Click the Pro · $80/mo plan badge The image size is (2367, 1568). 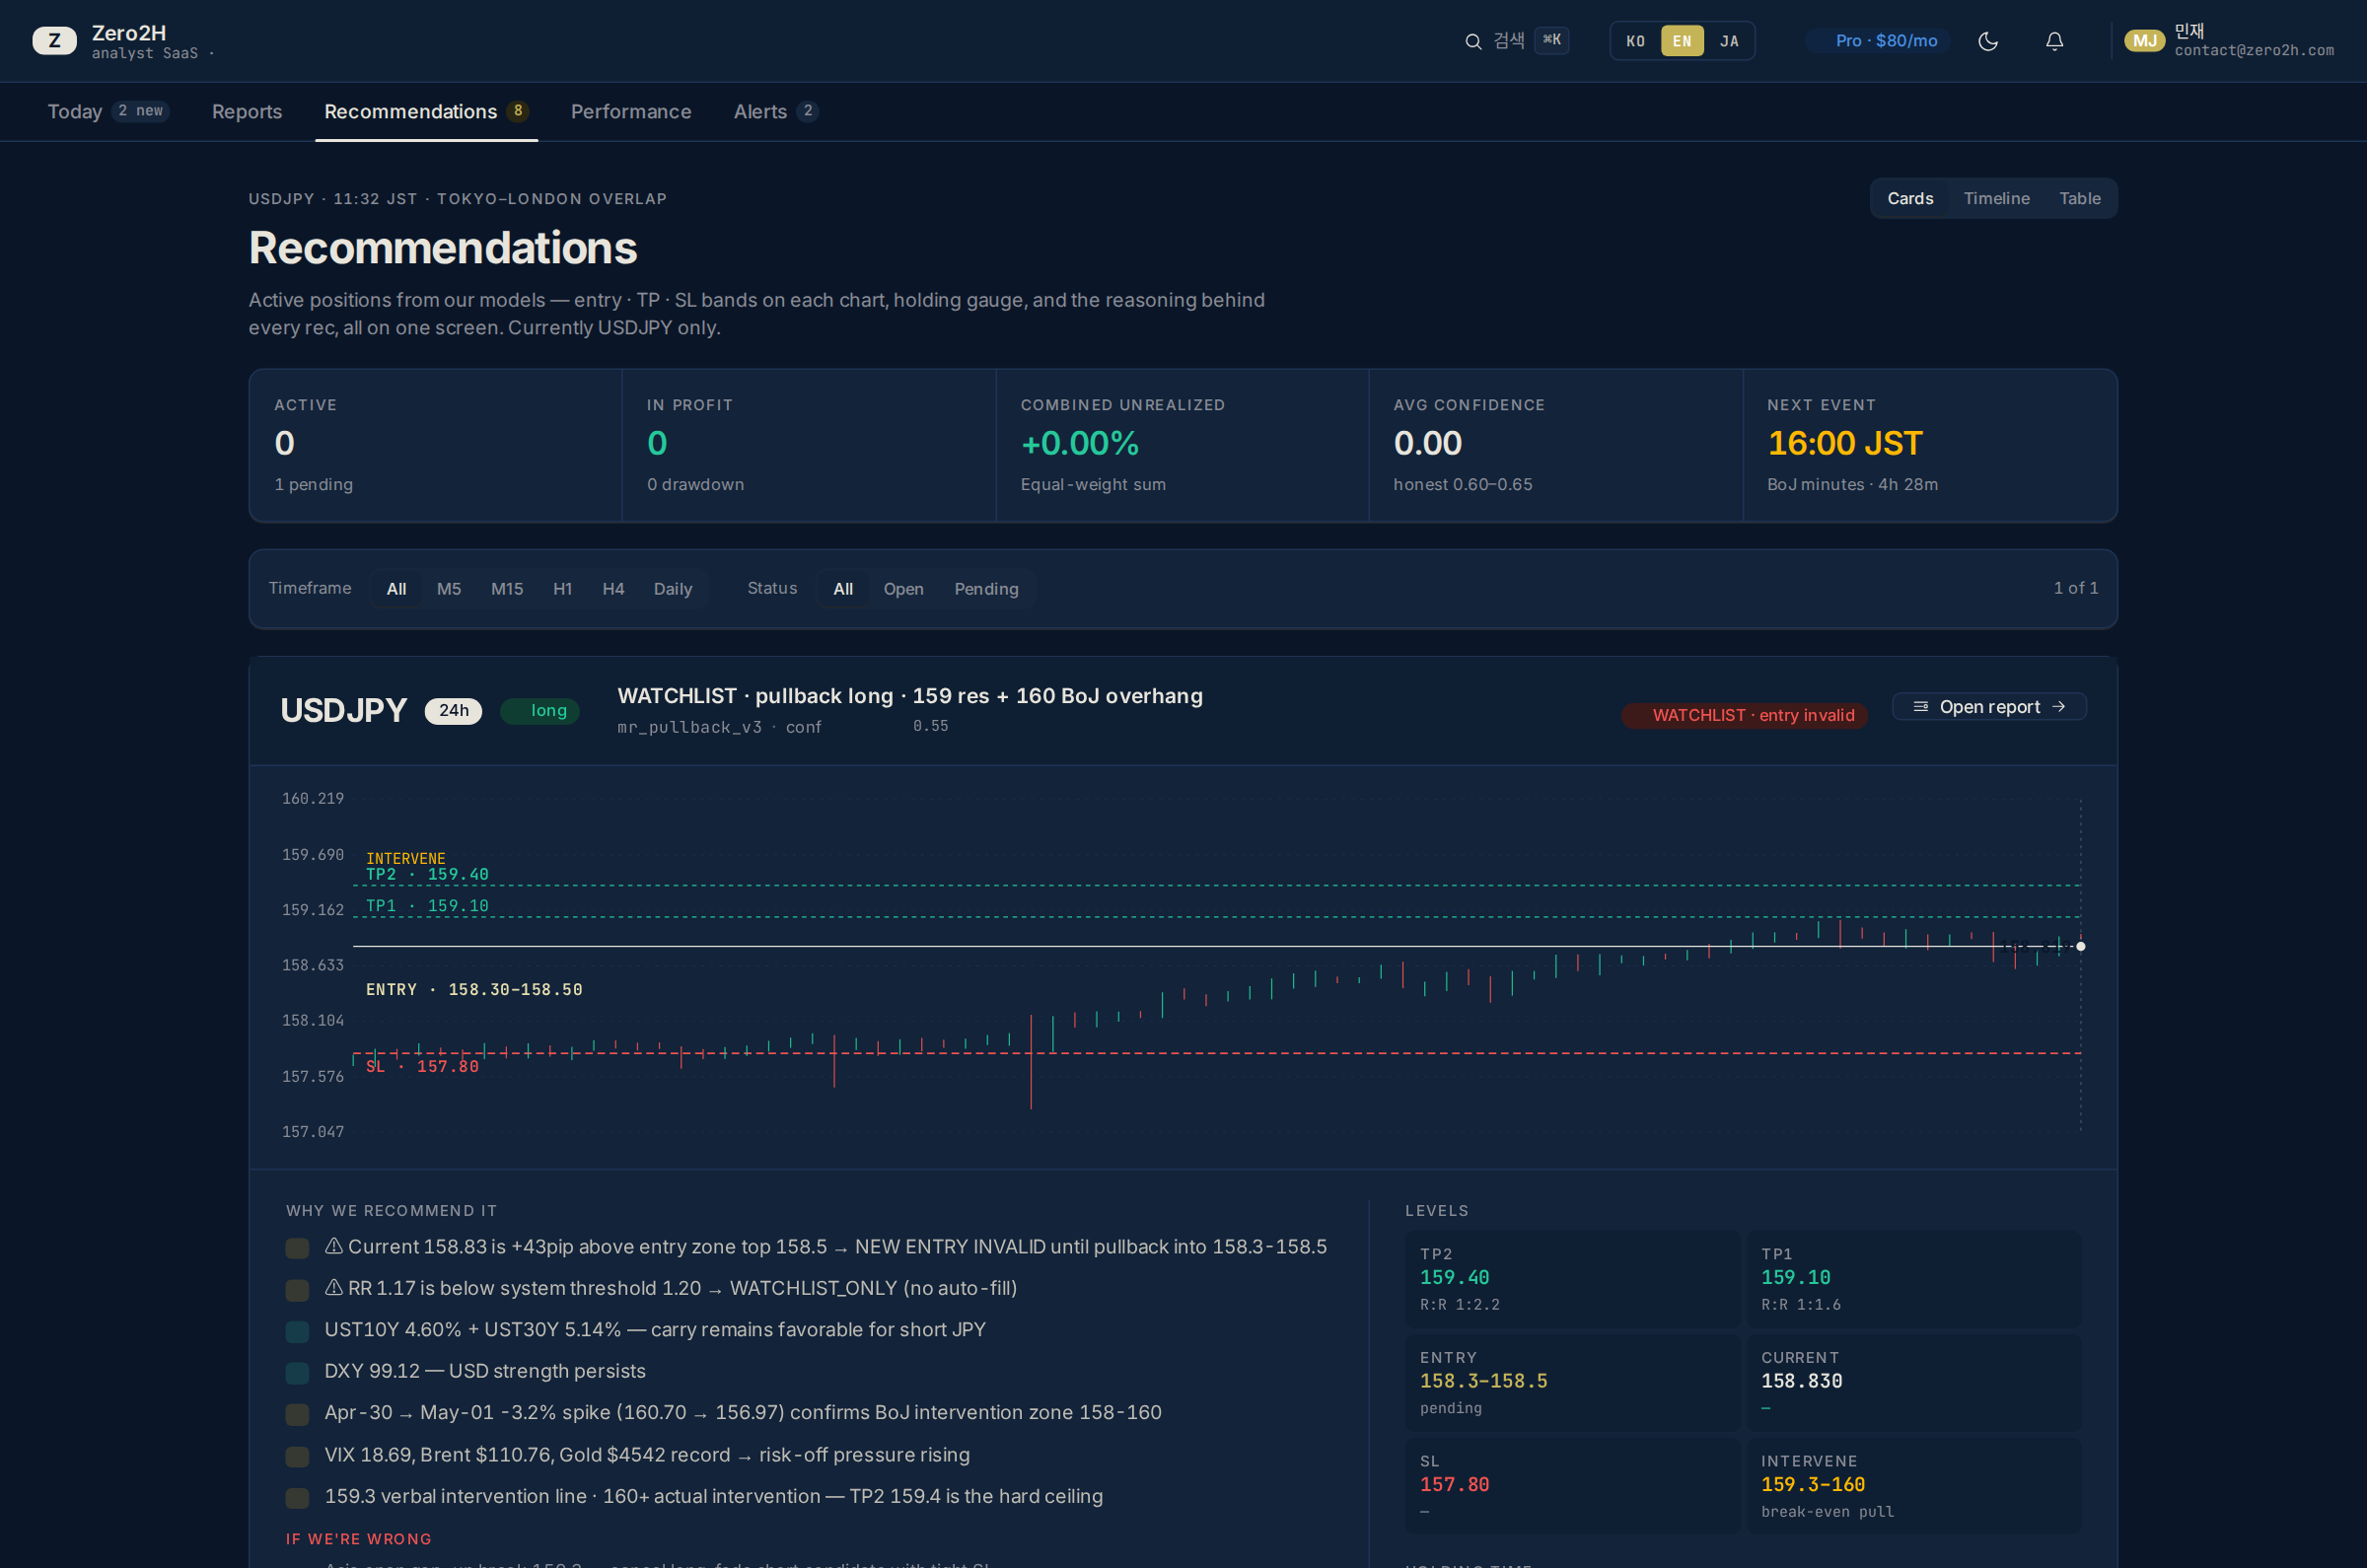(x=1878, y=41)
